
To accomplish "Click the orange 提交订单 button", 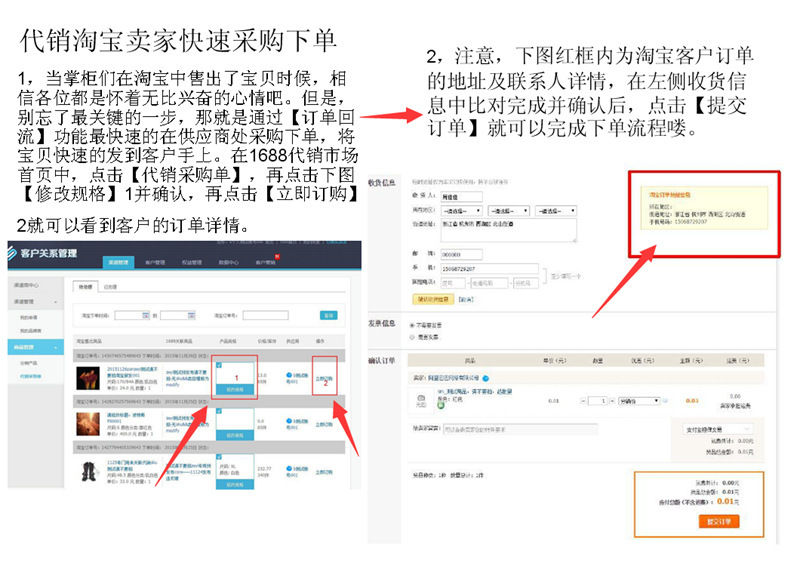I will tap(718, 521).
